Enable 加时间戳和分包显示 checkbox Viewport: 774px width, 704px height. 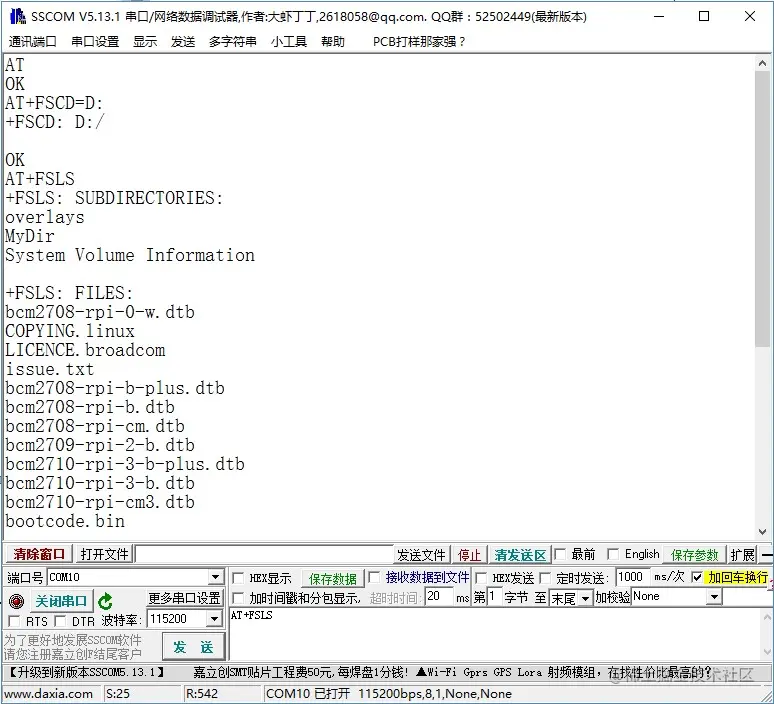[238, 598]
